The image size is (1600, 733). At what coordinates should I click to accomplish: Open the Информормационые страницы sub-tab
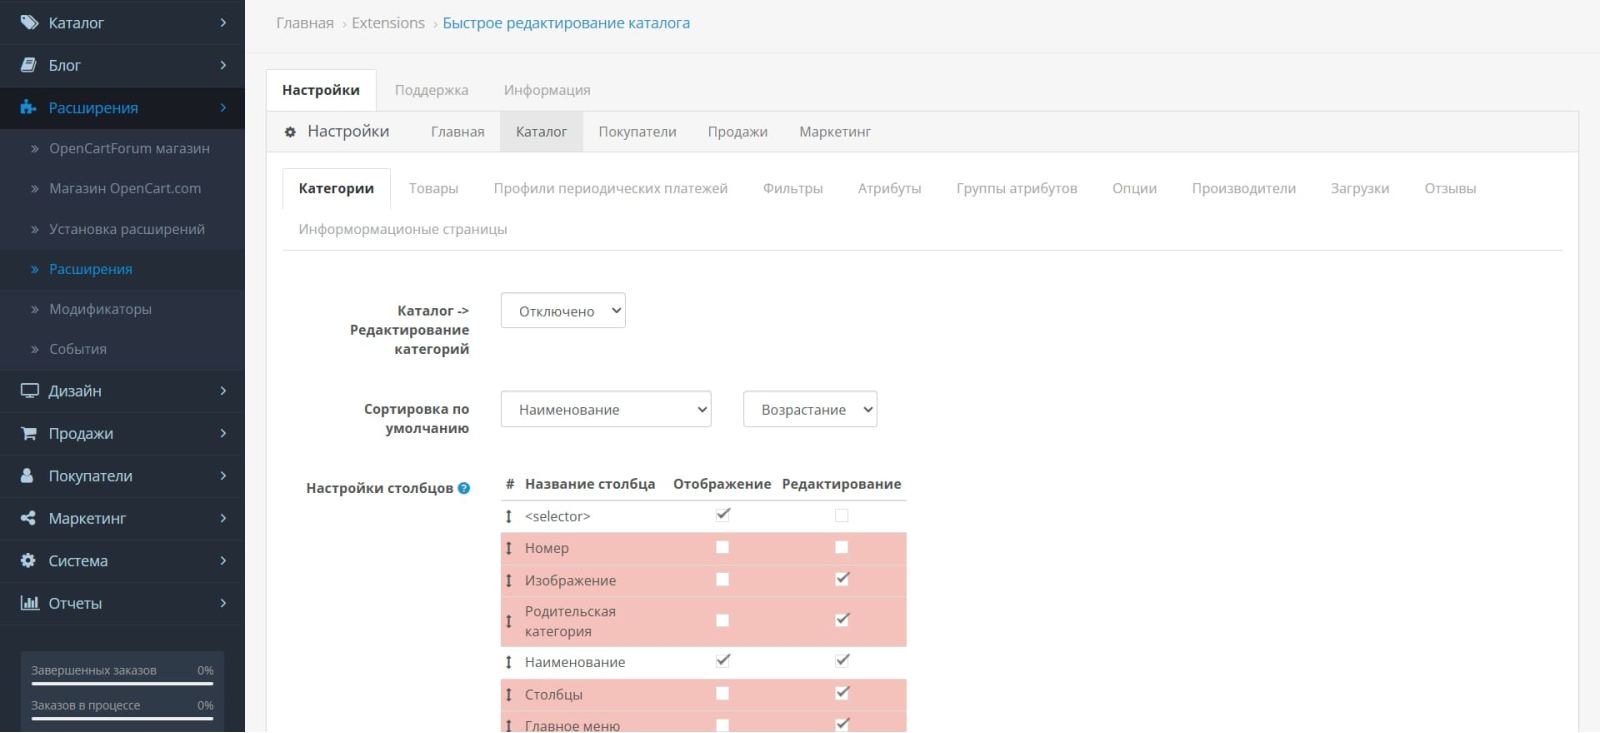(x=403, y=229)
